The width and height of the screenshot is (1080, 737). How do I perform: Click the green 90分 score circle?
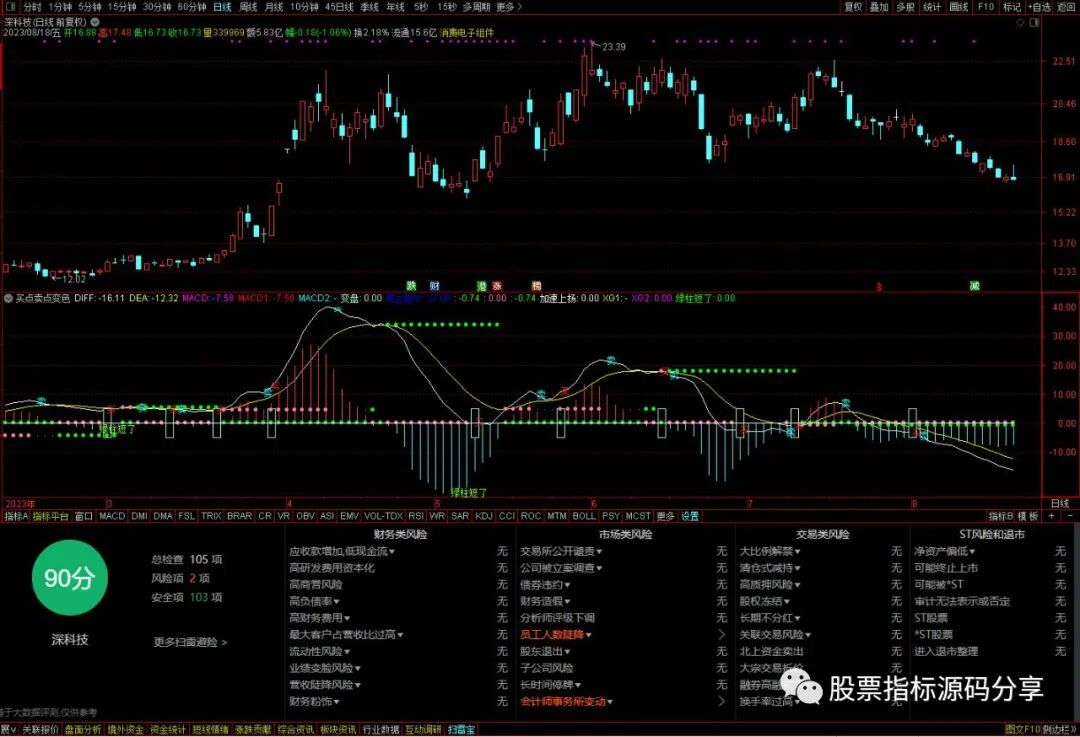pyautogui.click(x=70, y=578)
